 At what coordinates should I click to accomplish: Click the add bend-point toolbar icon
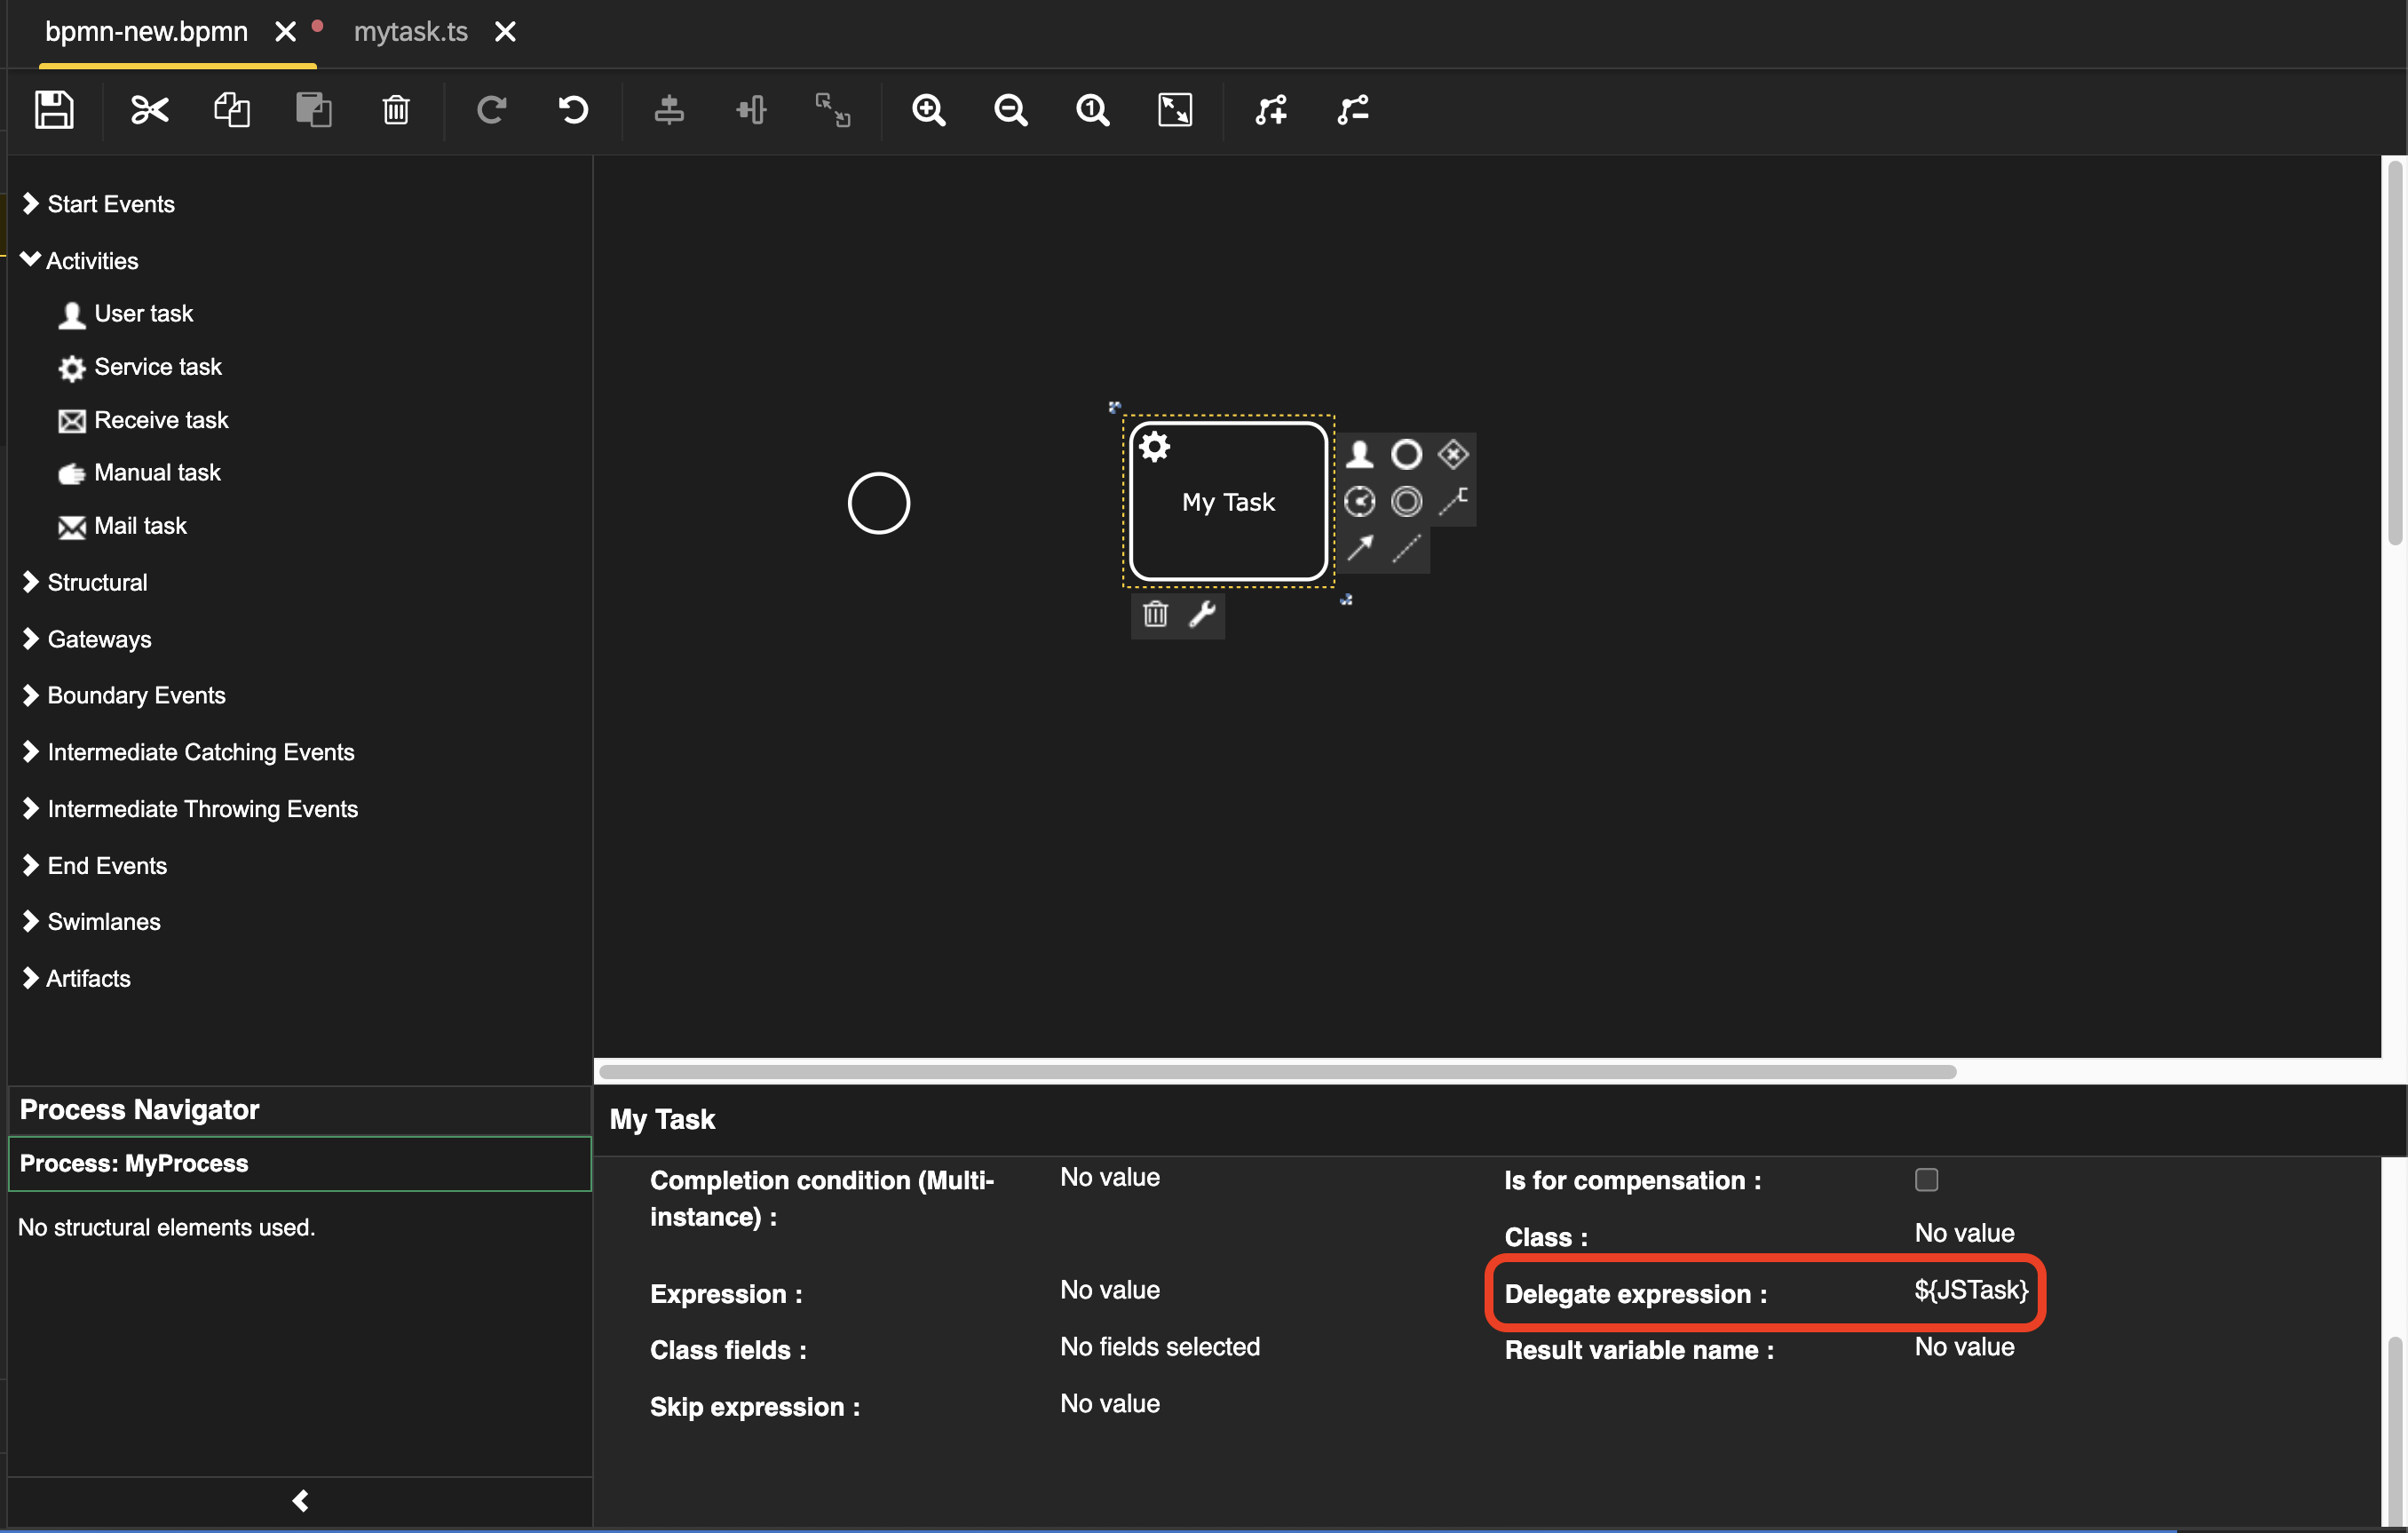point(1271,109)
